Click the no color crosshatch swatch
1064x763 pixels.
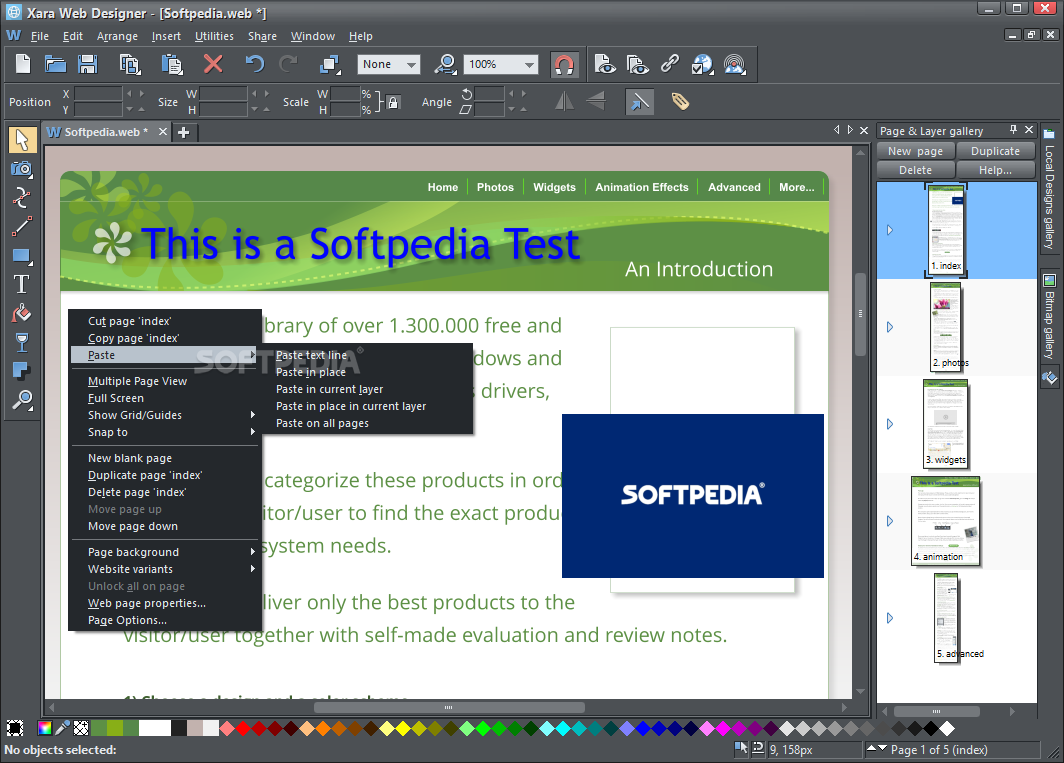coord(81,728)
